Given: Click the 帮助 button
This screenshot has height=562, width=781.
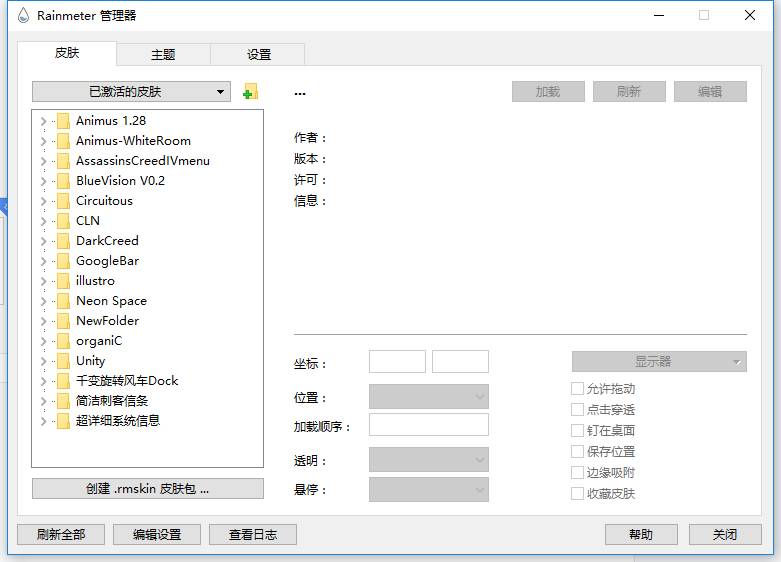Looking at the screenshot, I should click(x=641, y=535).
